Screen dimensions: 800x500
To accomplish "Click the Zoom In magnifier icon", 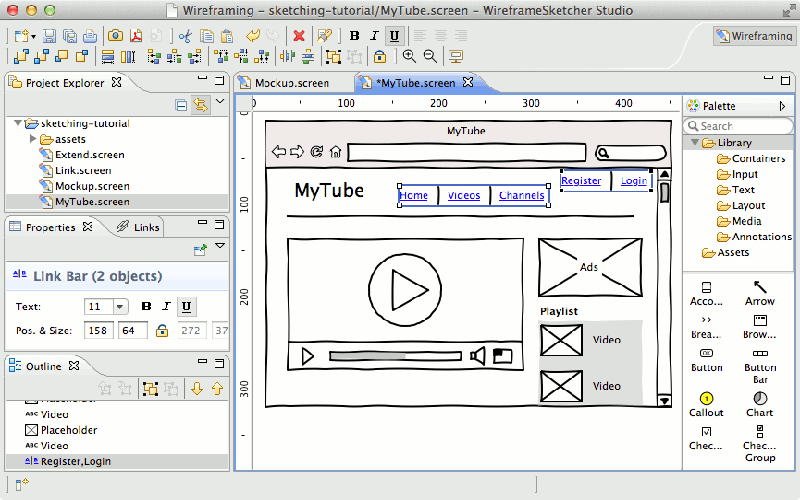I will click(409, 56).
